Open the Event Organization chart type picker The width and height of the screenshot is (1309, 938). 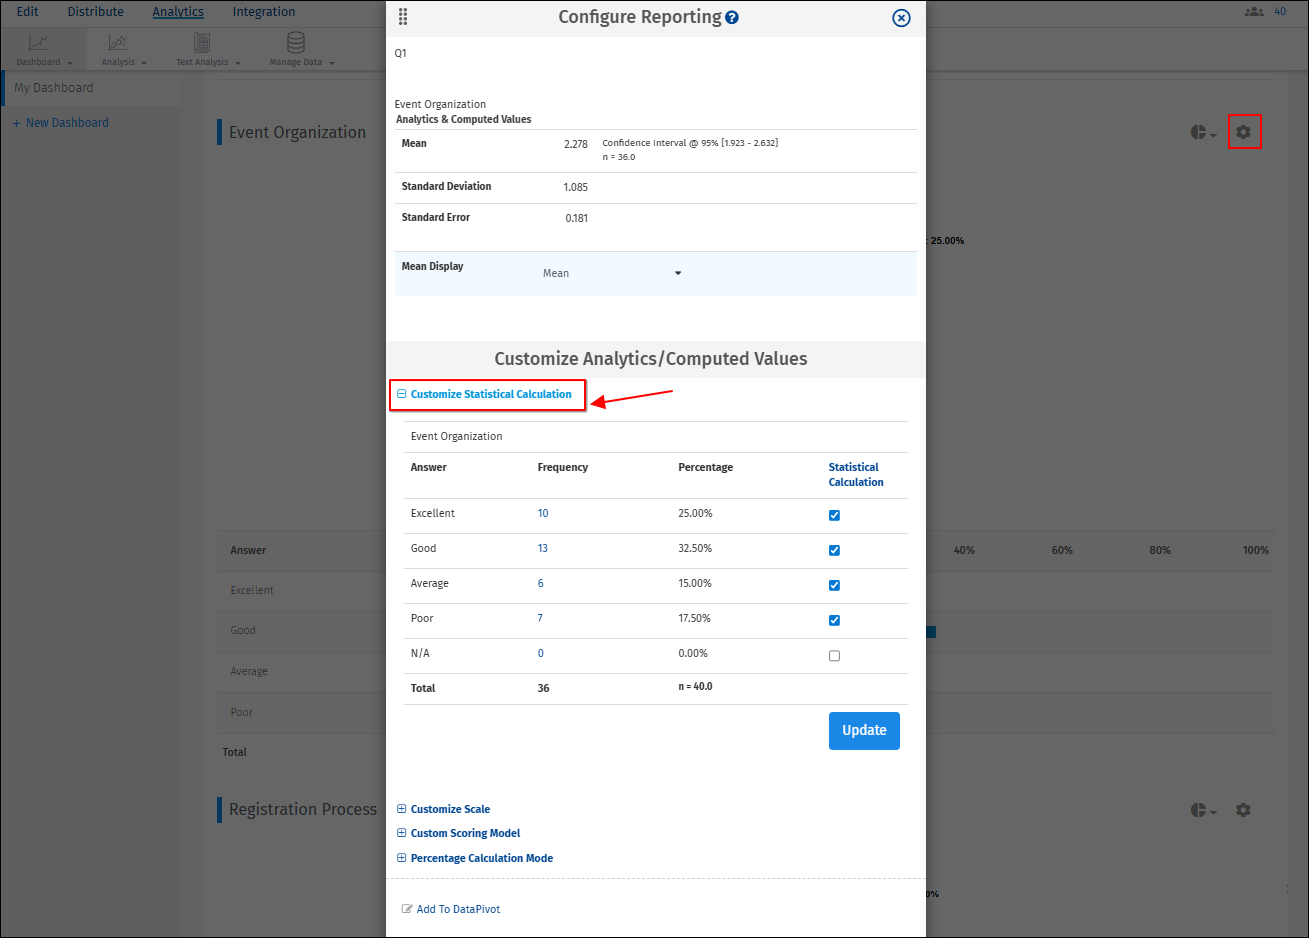pyautogui.click(x=1203, y=132)
